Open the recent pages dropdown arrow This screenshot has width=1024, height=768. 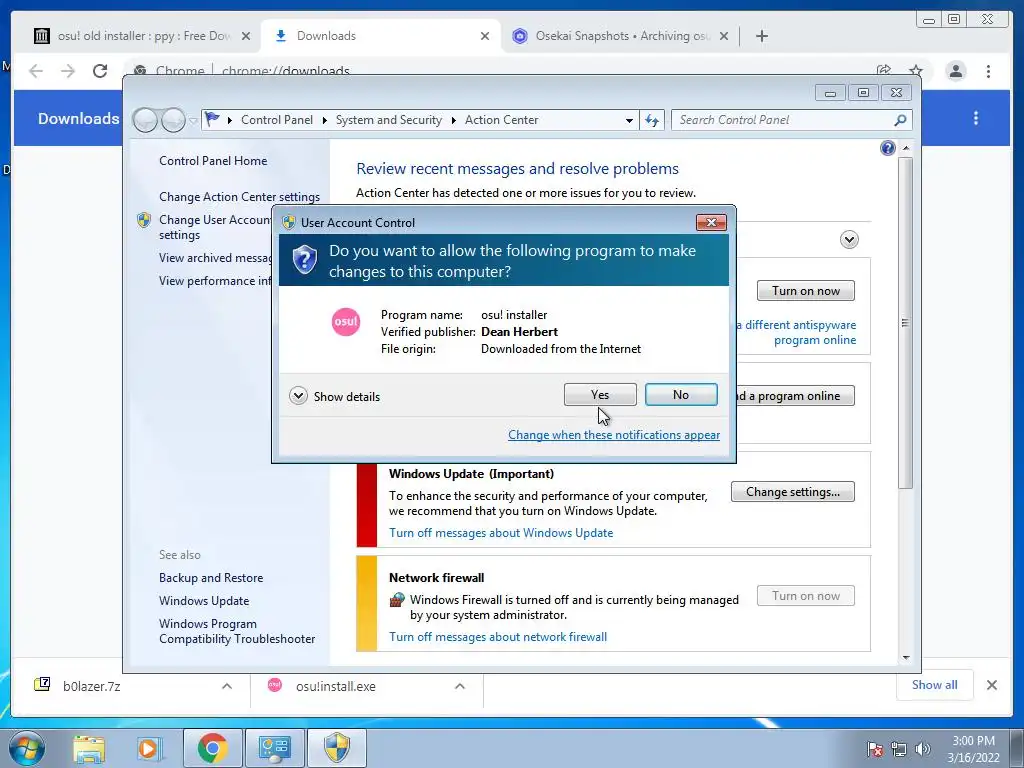193,120
